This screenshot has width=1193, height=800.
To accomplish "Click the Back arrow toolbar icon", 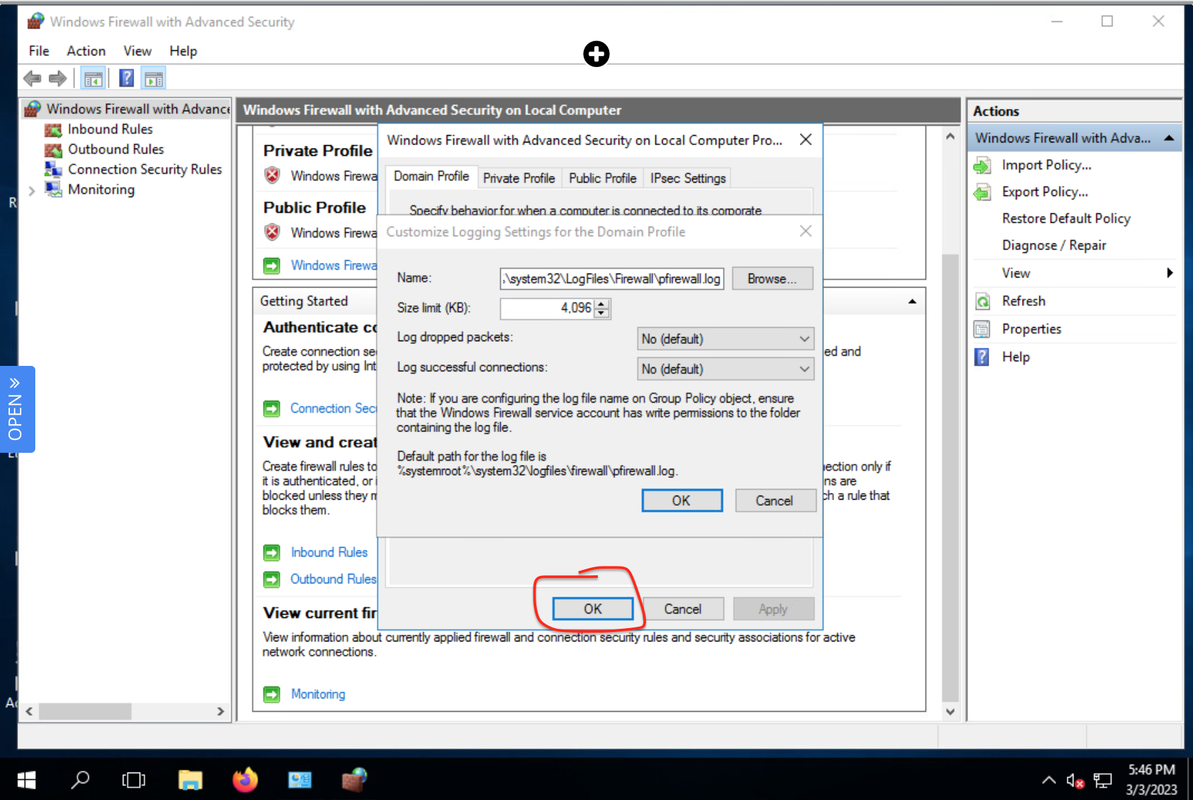I will click(x=32, y=78).
